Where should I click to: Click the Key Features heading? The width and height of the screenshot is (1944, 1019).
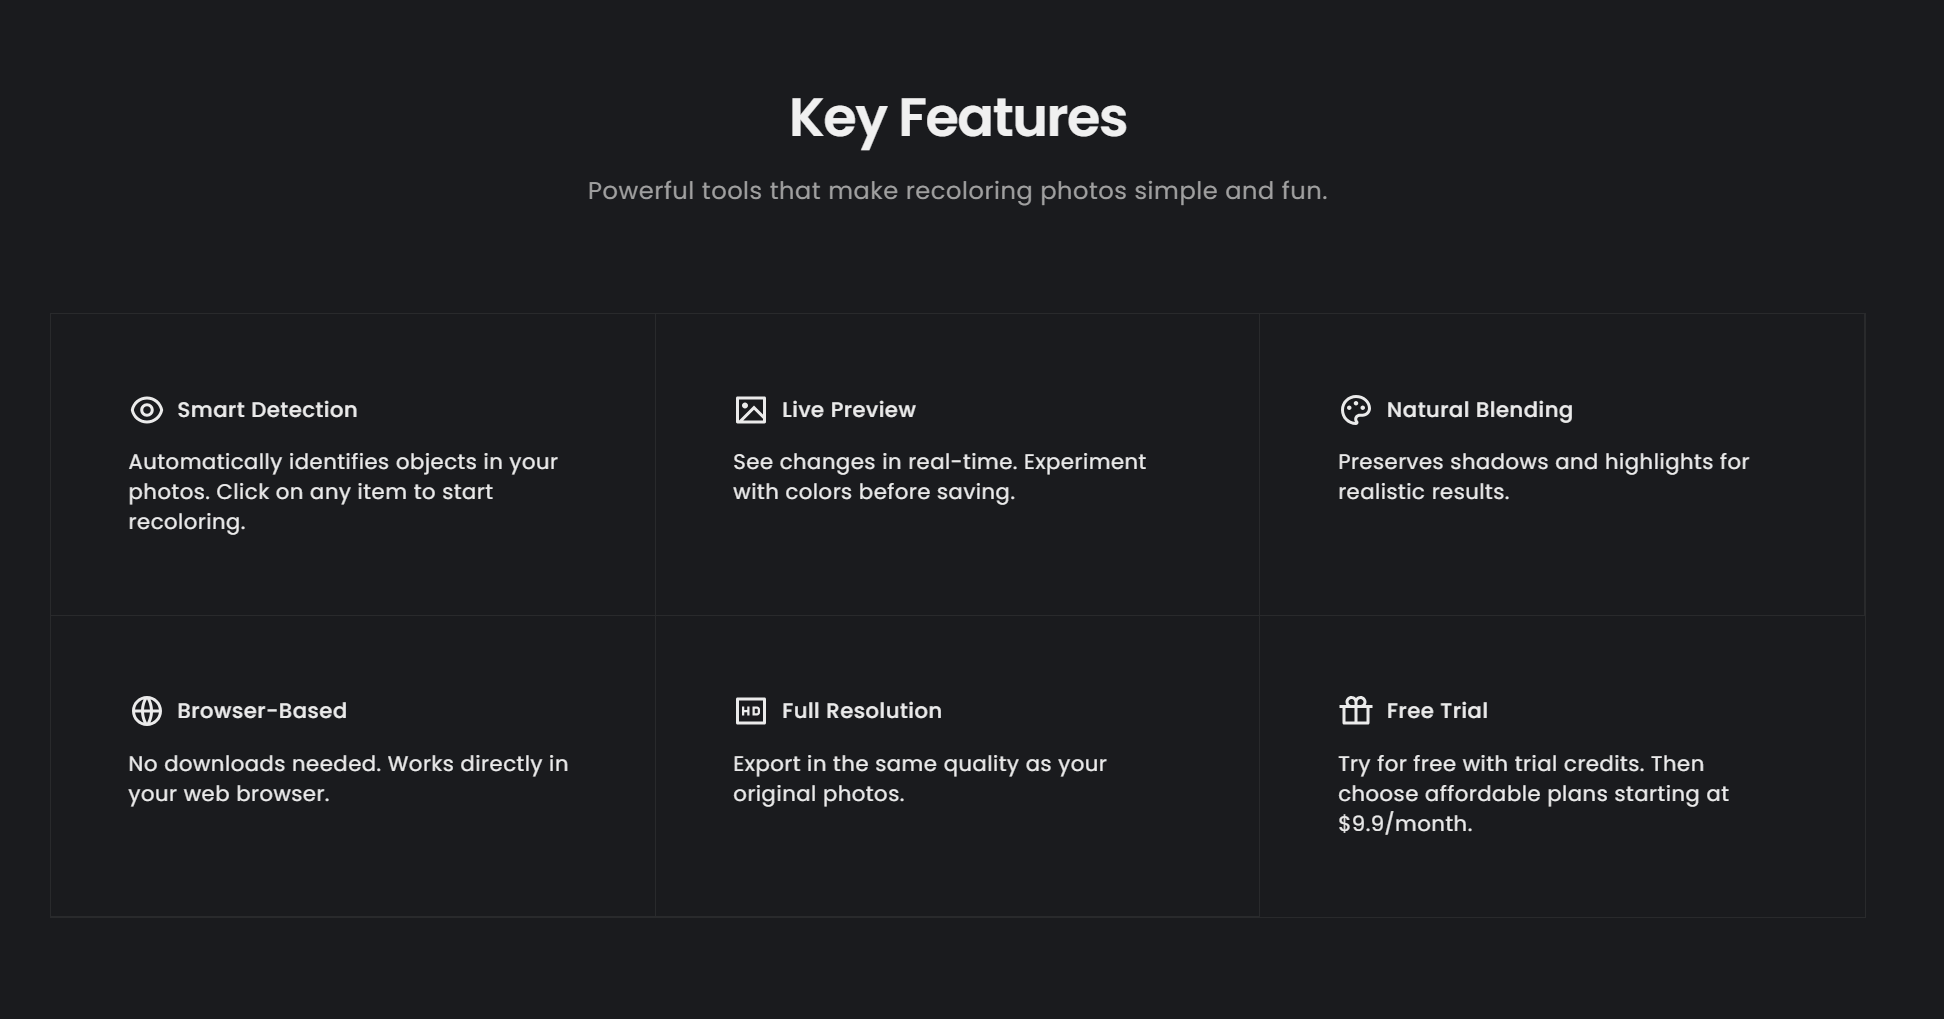pos(957,118)
